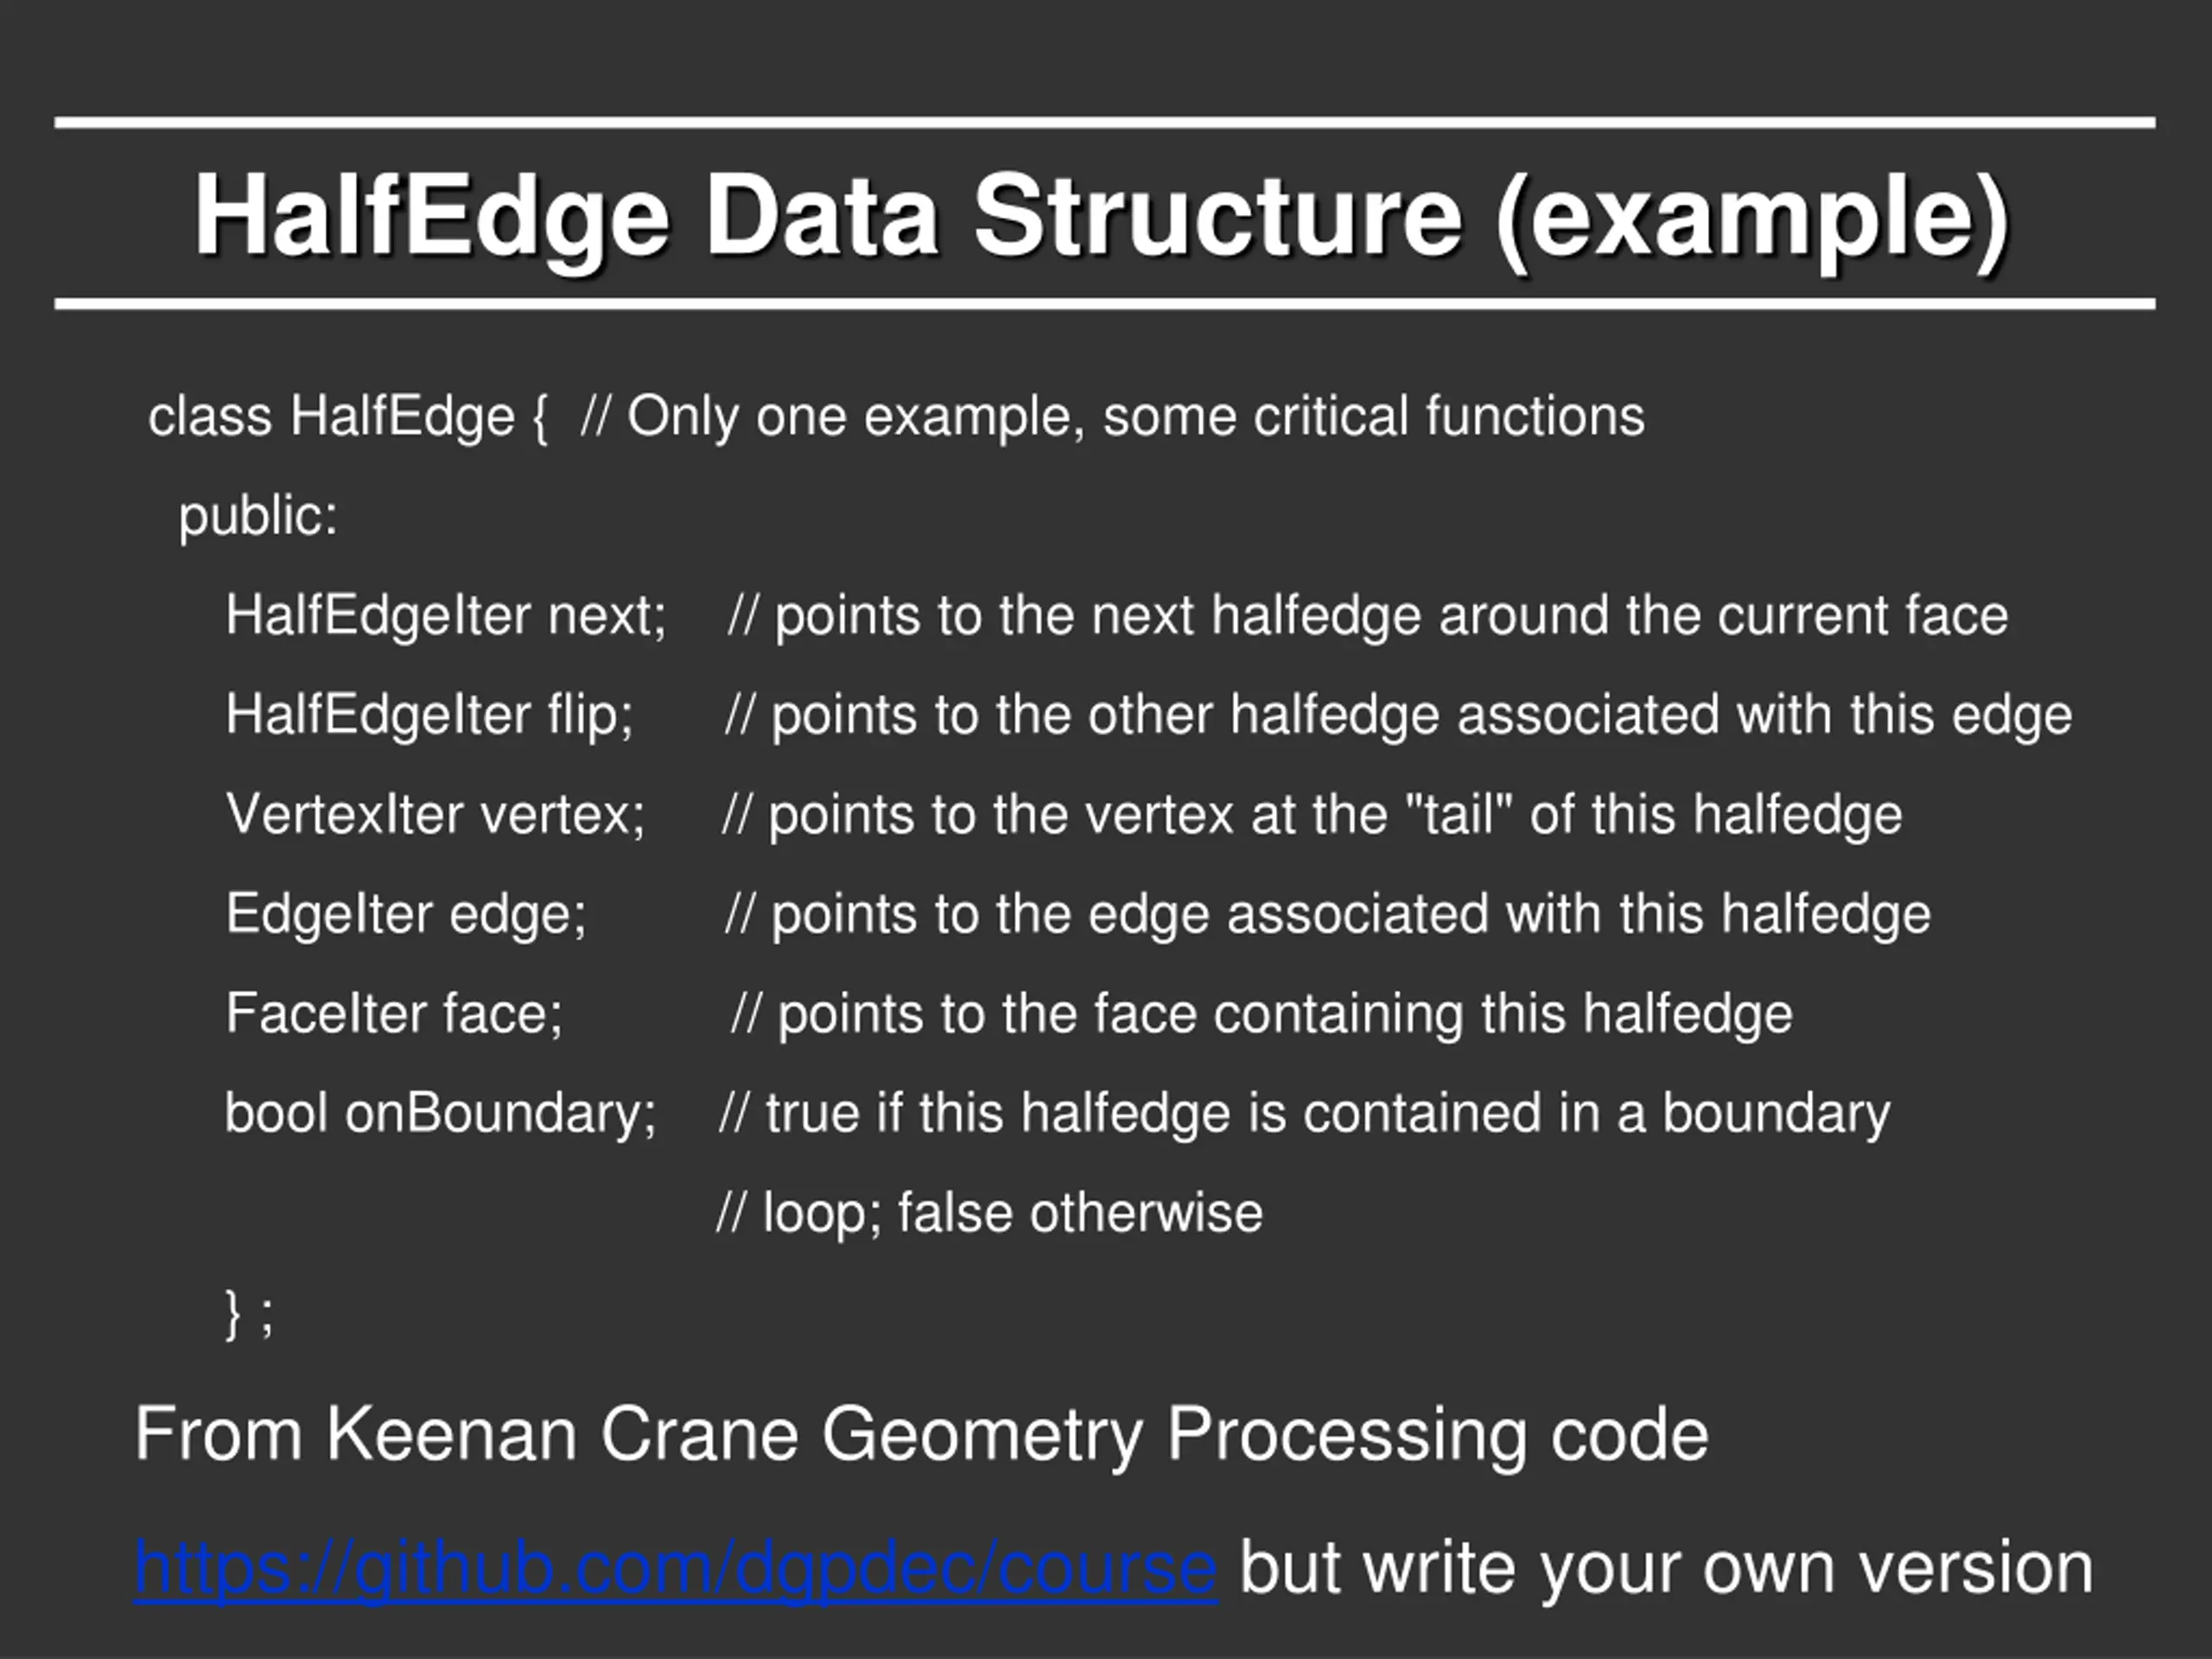Click the comment about next halfedge around face
Screen dimensions: 2212x1659
1368,615
